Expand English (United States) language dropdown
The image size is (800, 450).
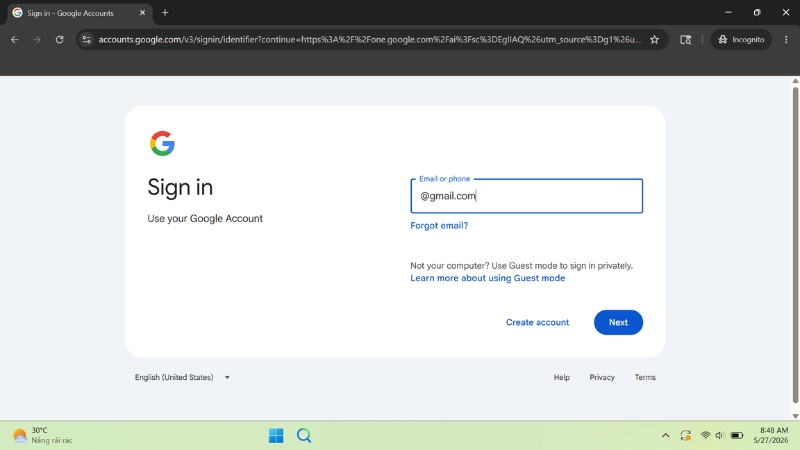point(182,378)
